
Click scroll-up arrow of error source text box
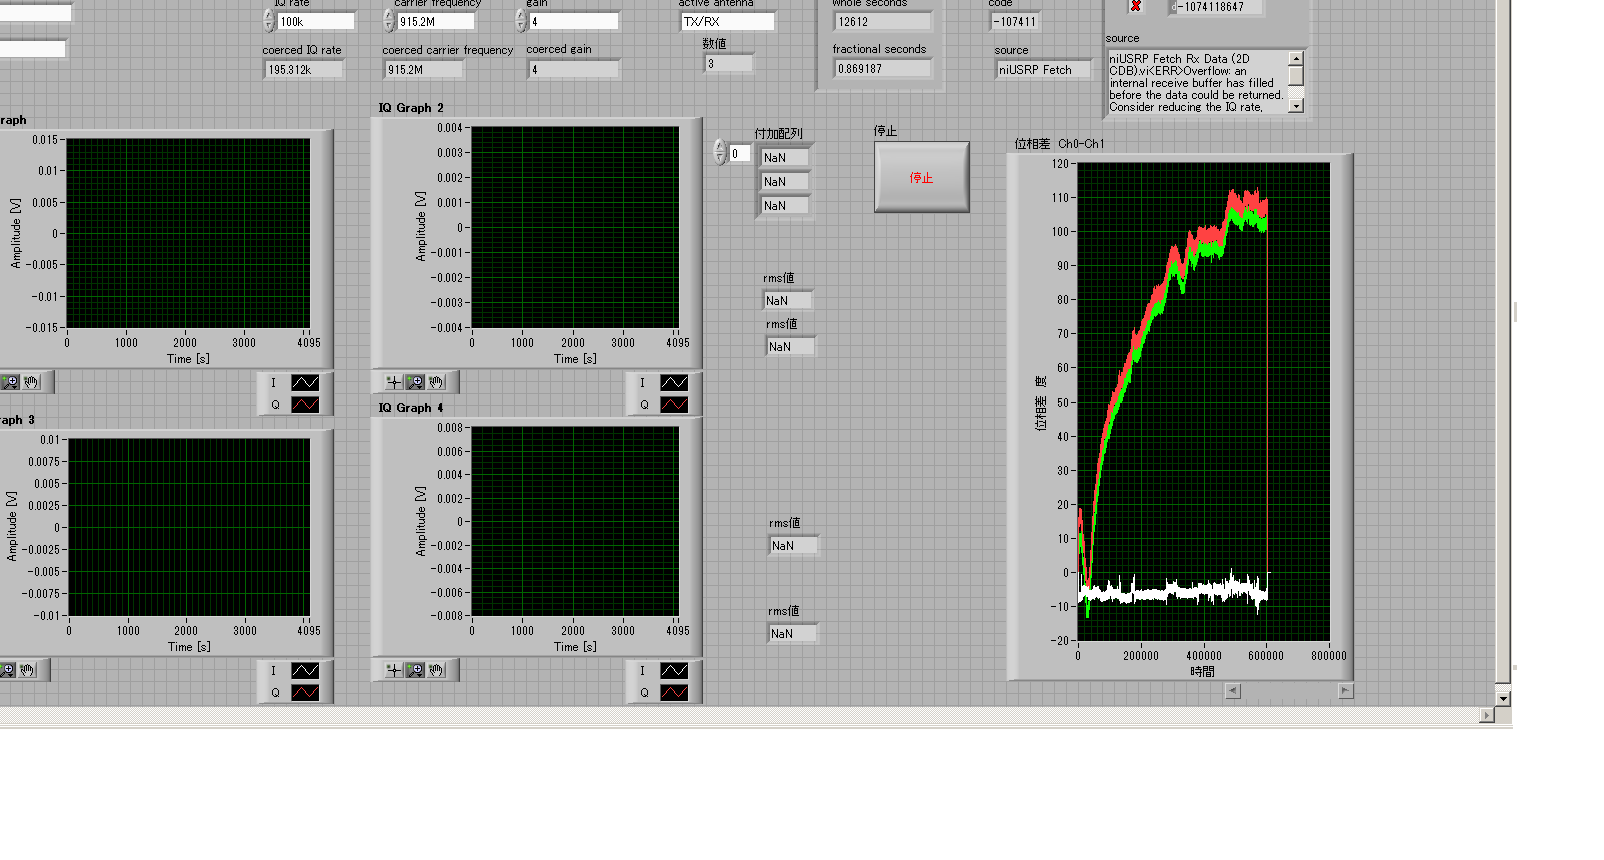pos(1296,59)
